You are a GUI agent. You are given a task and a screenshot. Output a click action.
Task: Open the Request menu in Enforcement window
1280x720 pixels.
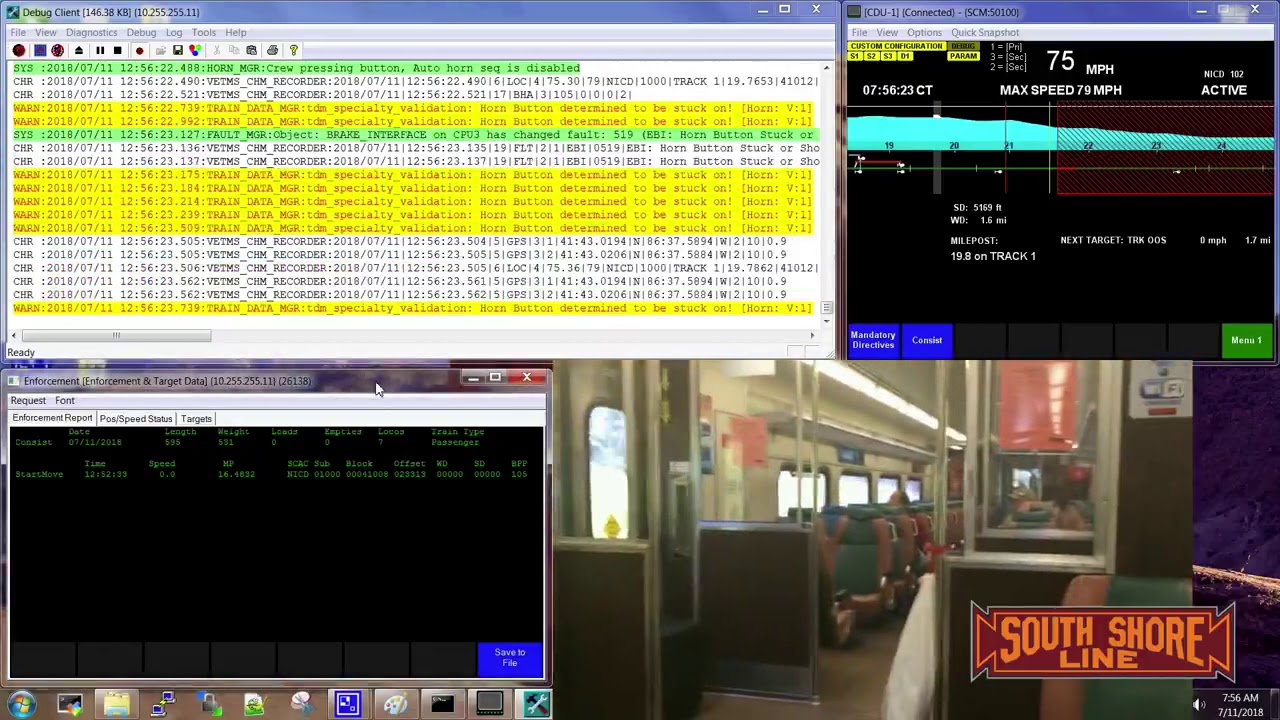pyautogui.click(x=28, y=400)
